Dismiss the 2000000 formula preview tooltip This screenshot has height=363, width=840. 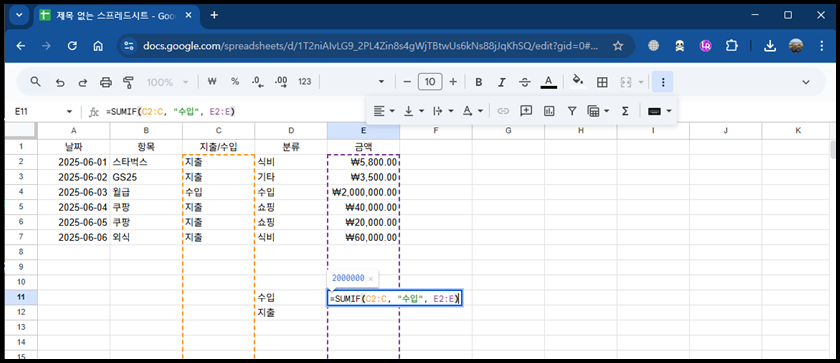point(371,278)
